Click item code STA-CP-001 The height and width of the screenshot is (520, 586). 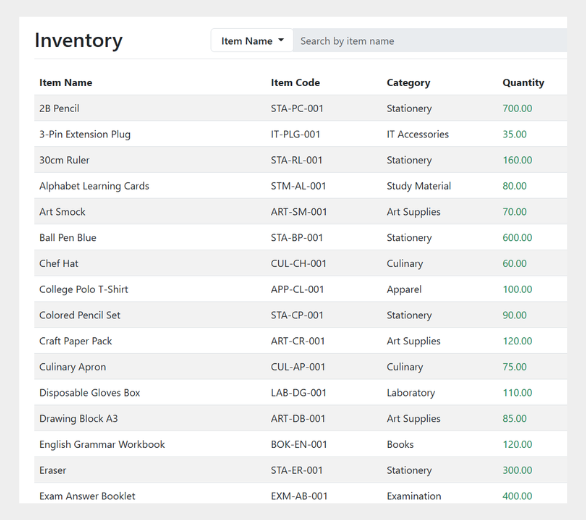[297, 315]
